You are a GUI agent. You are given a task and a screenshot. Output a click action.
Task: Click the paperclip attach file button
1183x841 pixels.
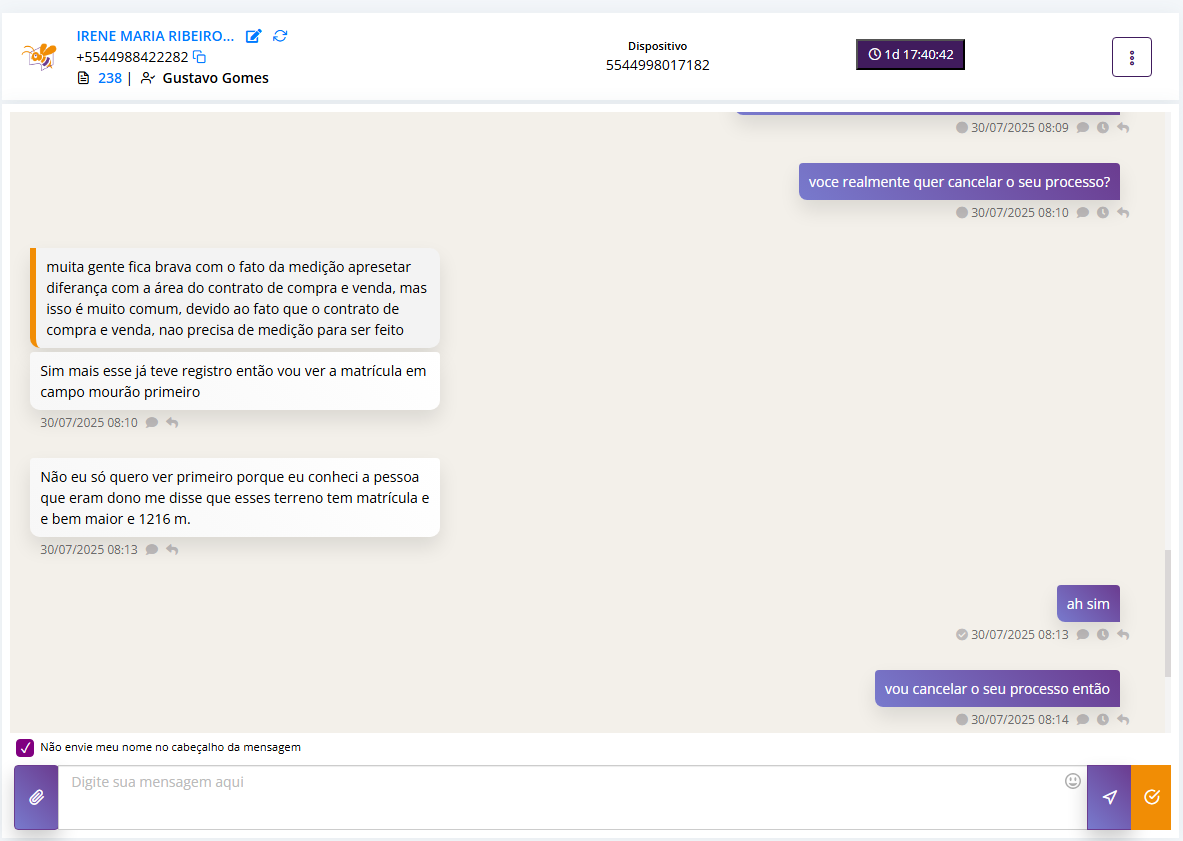point(36,797)
